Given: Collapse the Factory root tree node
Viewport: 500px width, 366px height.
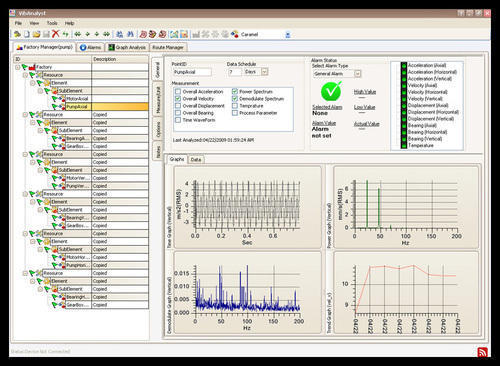Looking at the screenshot, I should pos(17,67).
